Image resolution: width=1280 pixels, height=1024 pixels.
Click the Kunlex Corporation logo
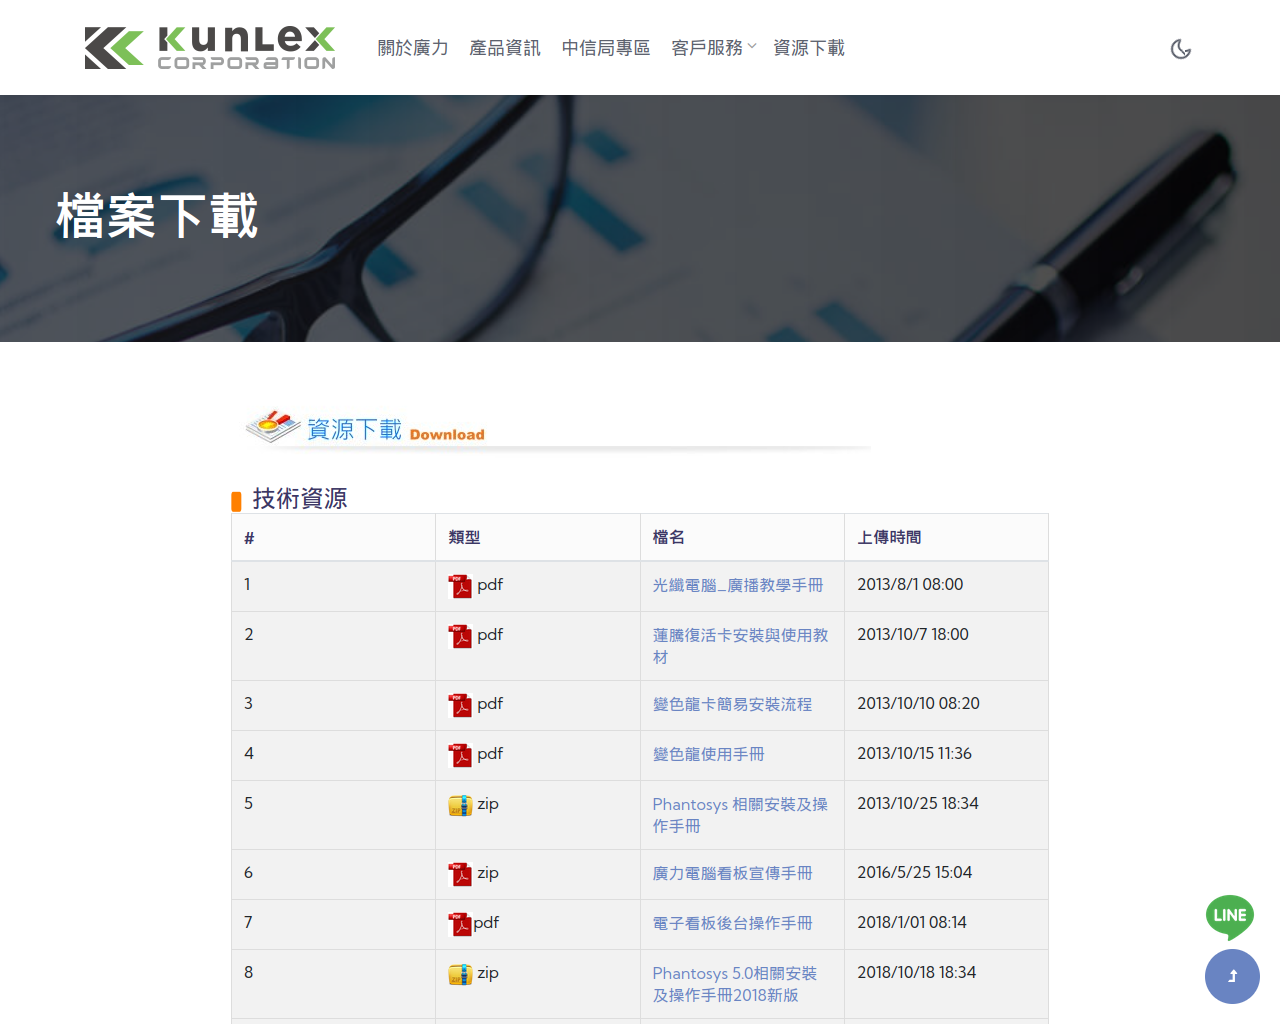pos(210,48)
